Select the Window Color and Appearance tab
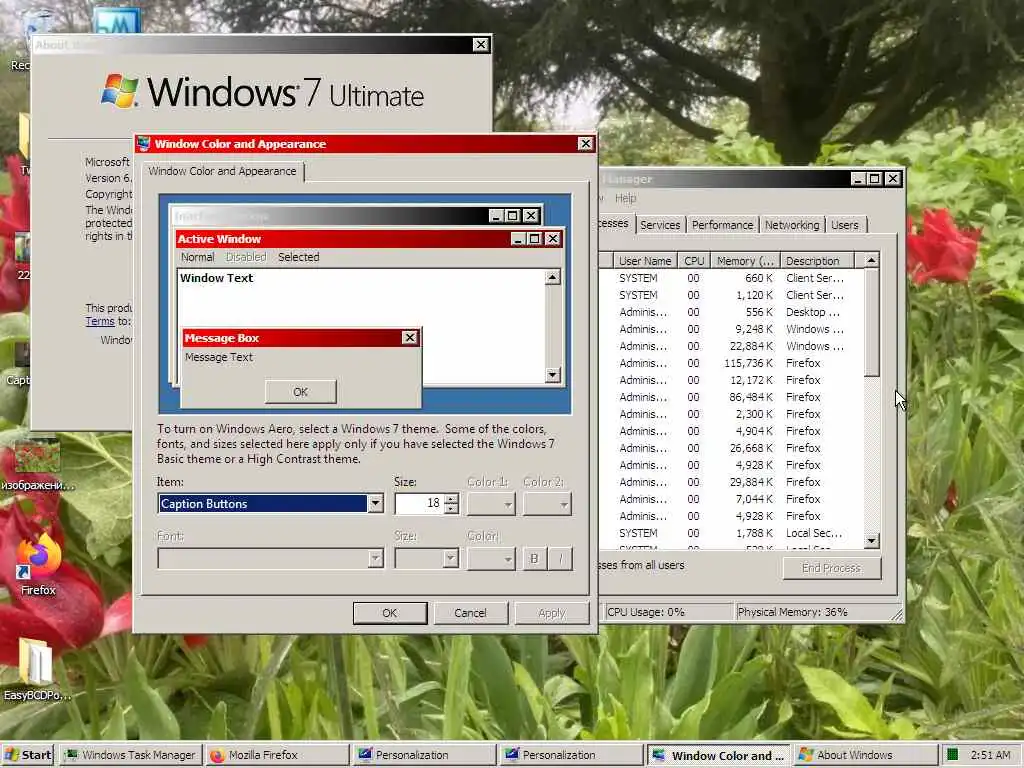This screenshot has height=768, width=1024. (x=222, y=171)
